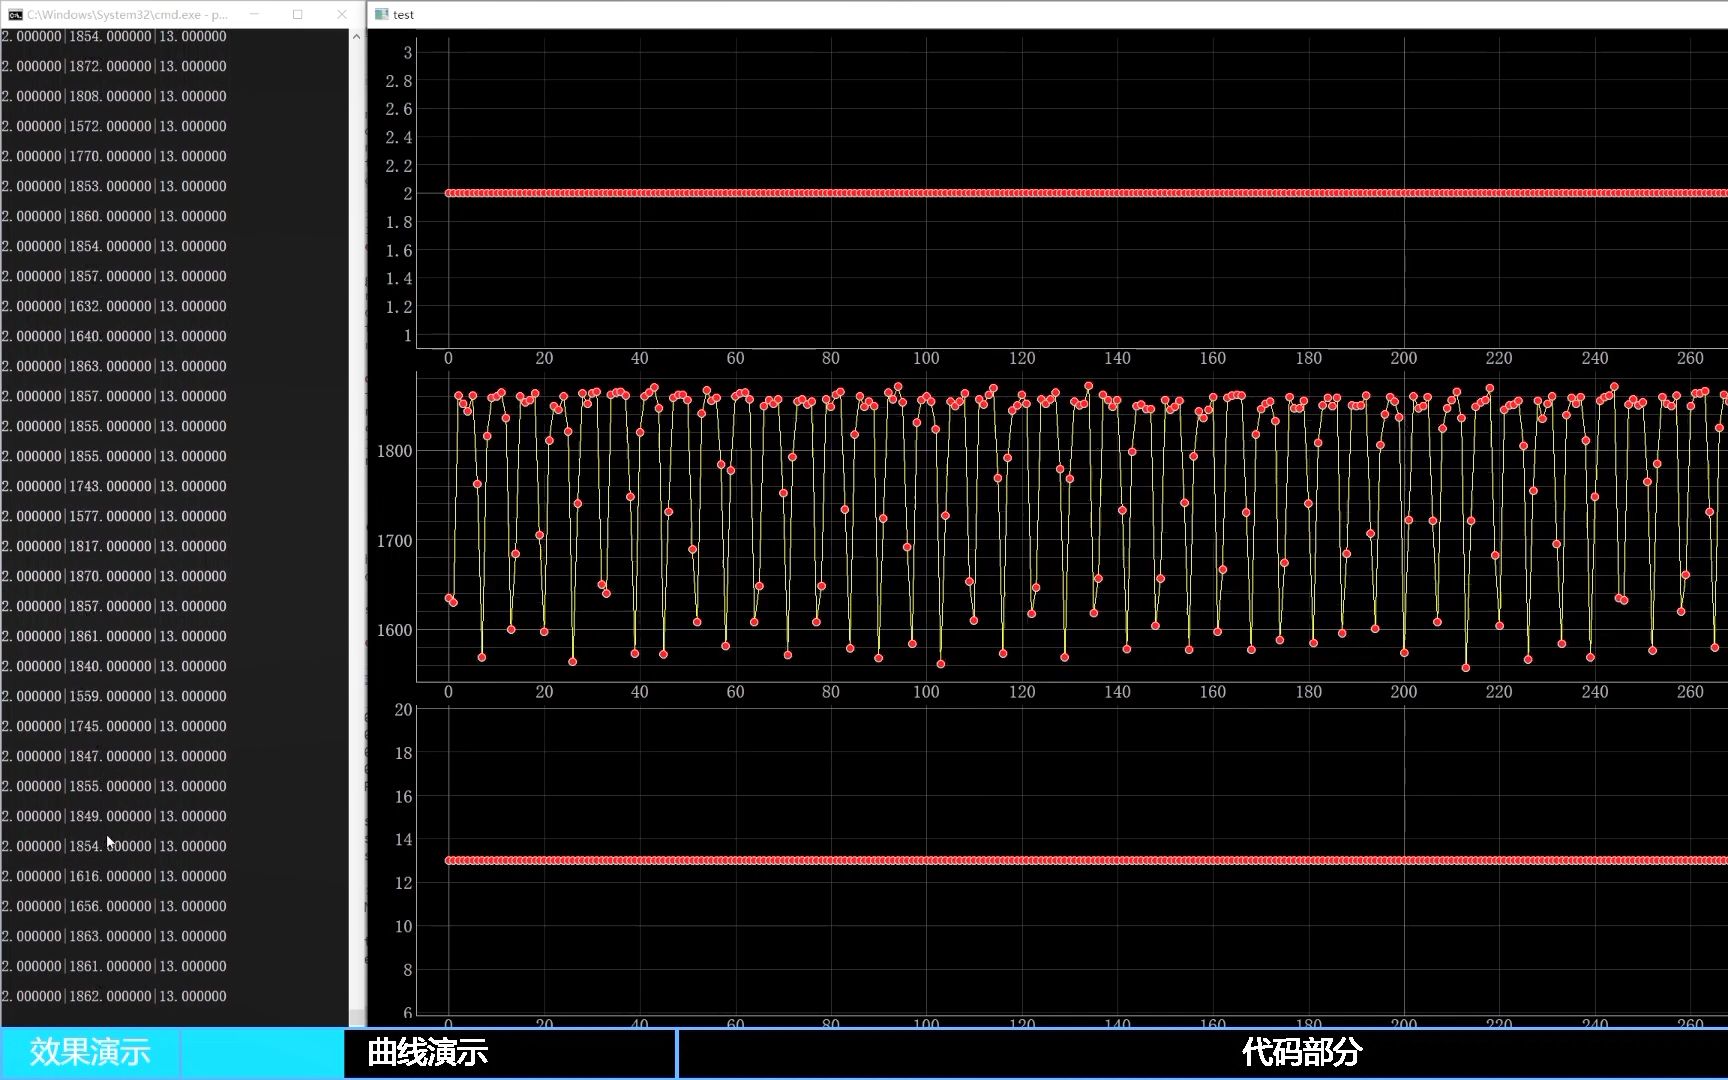Click the test window title text

(x=403, y=15)
